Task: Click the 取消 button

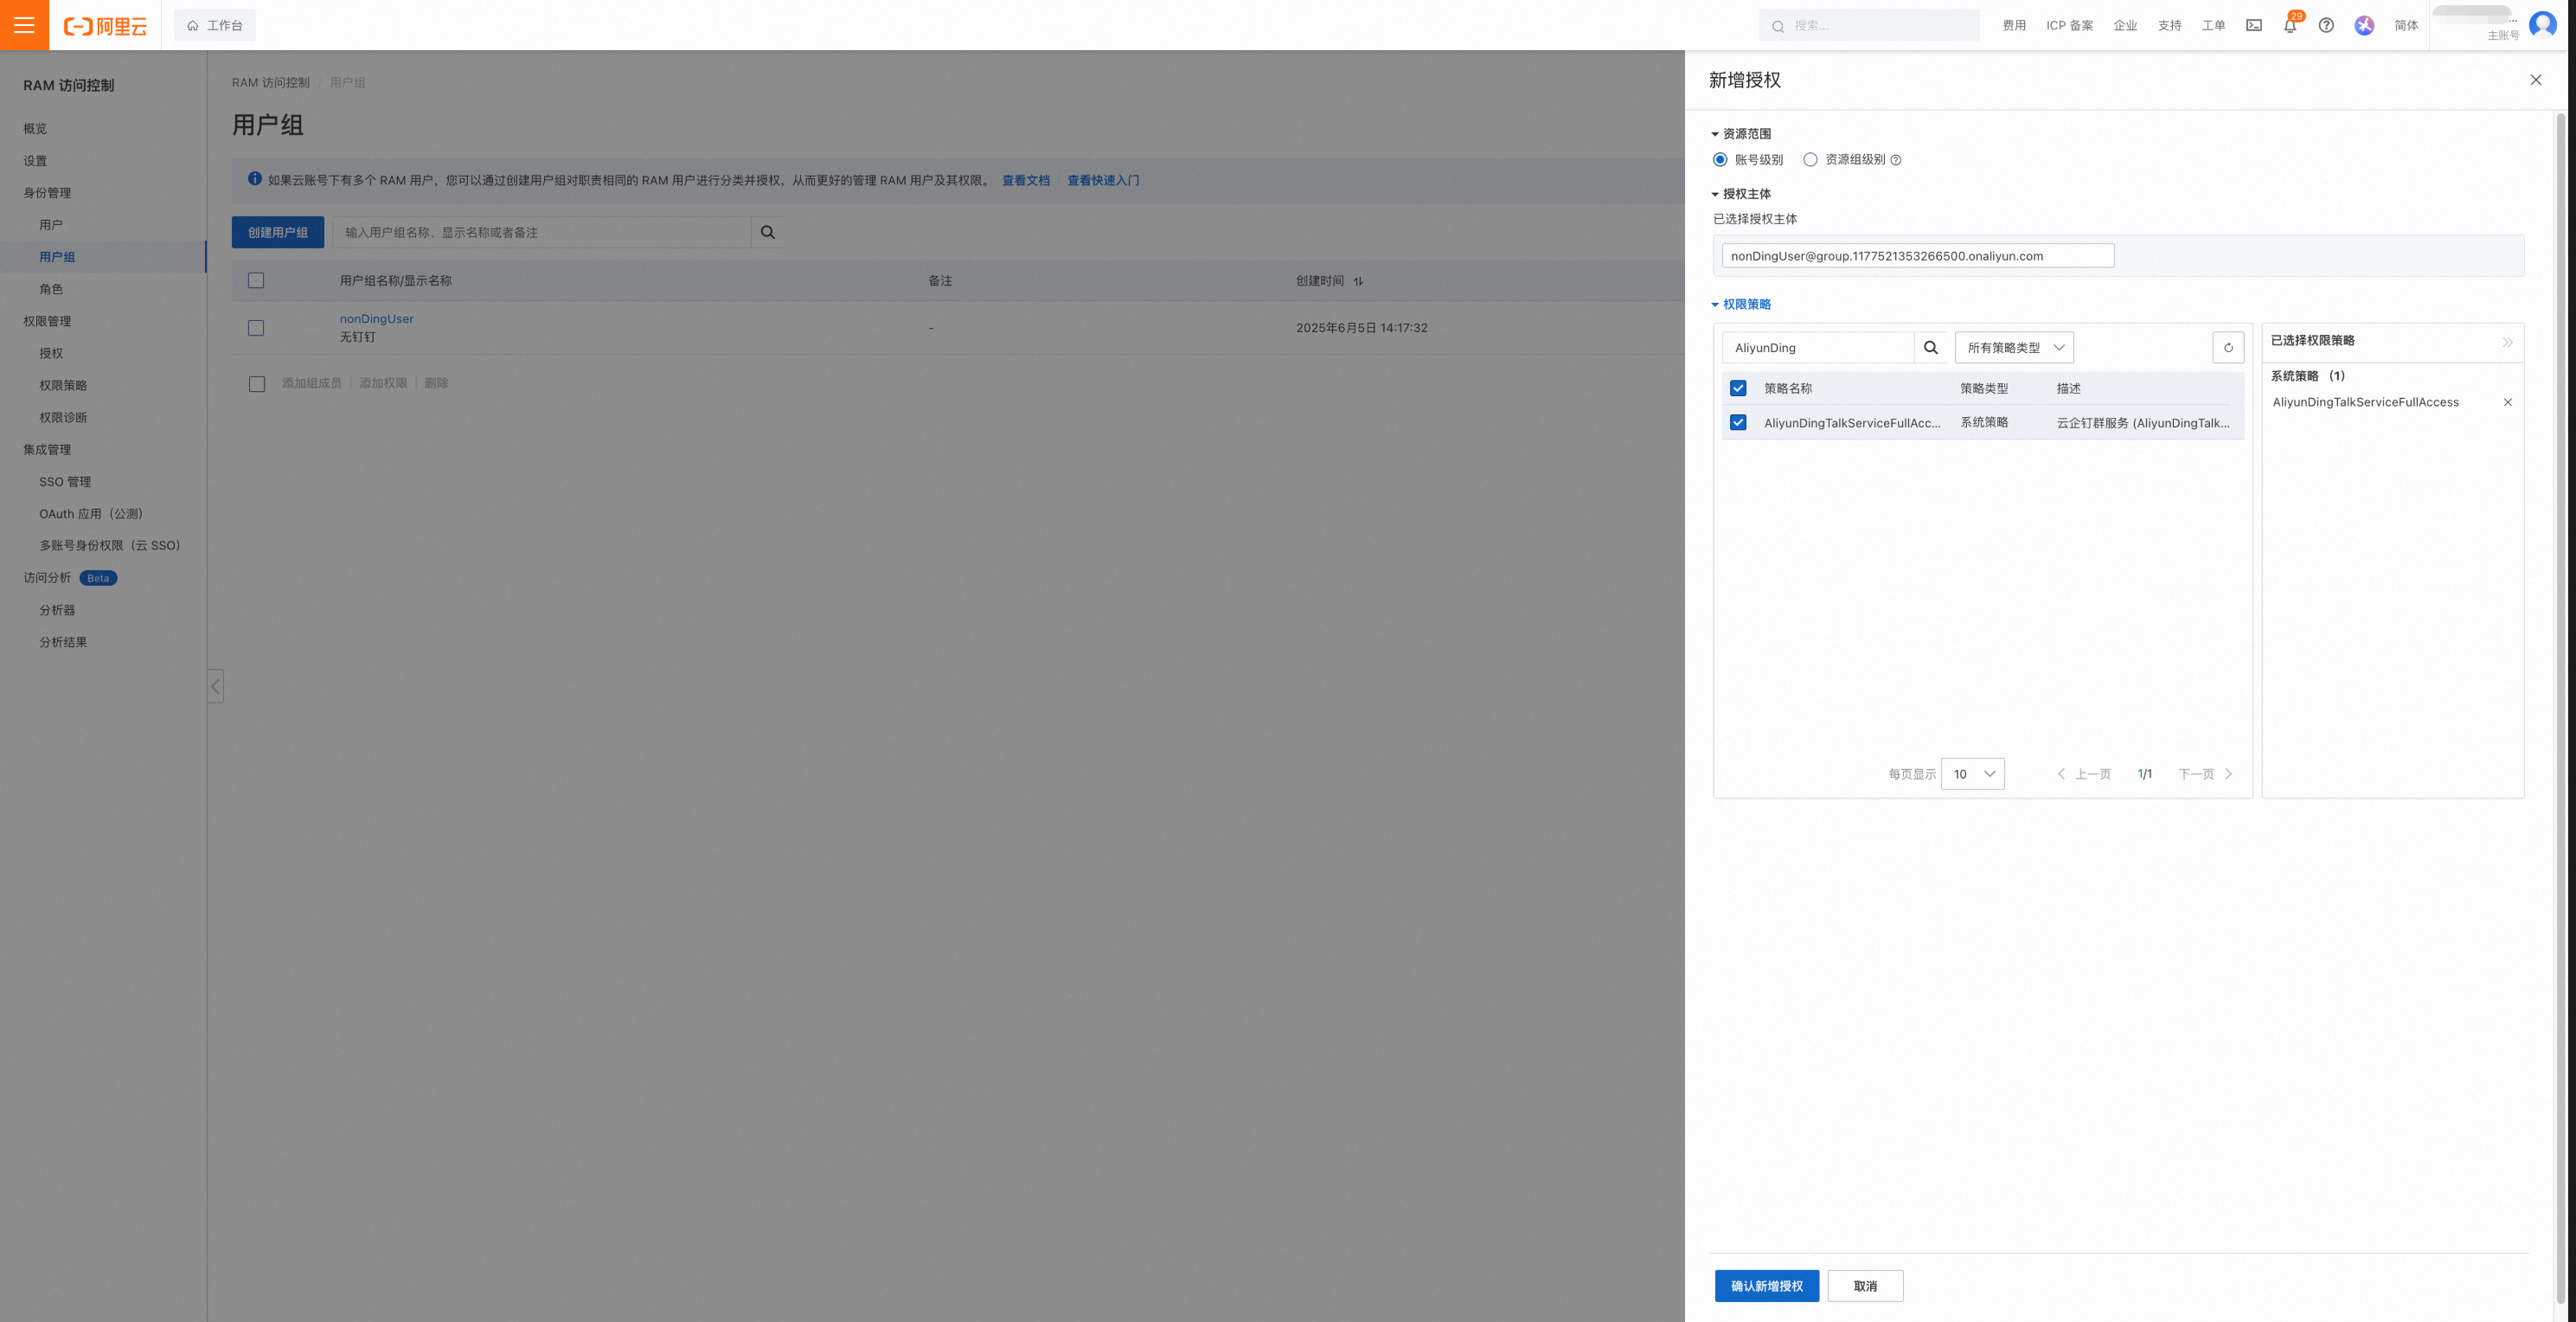Action: coord(1864,1286)
